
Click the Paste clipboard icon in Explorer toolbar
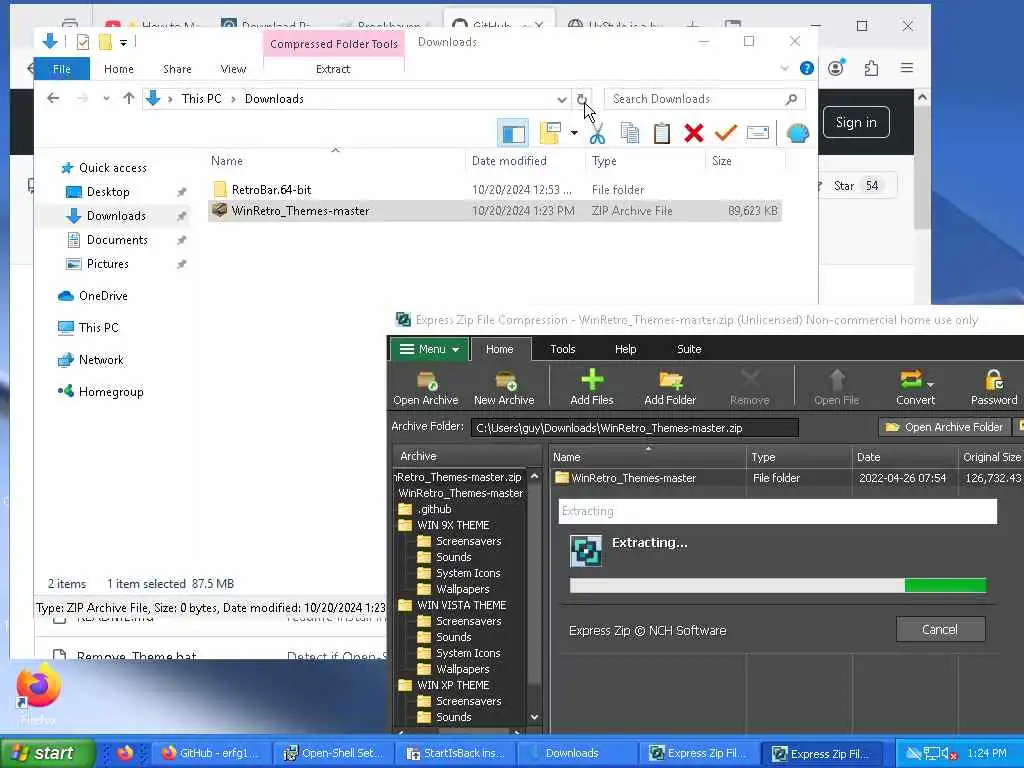point(662,133)
